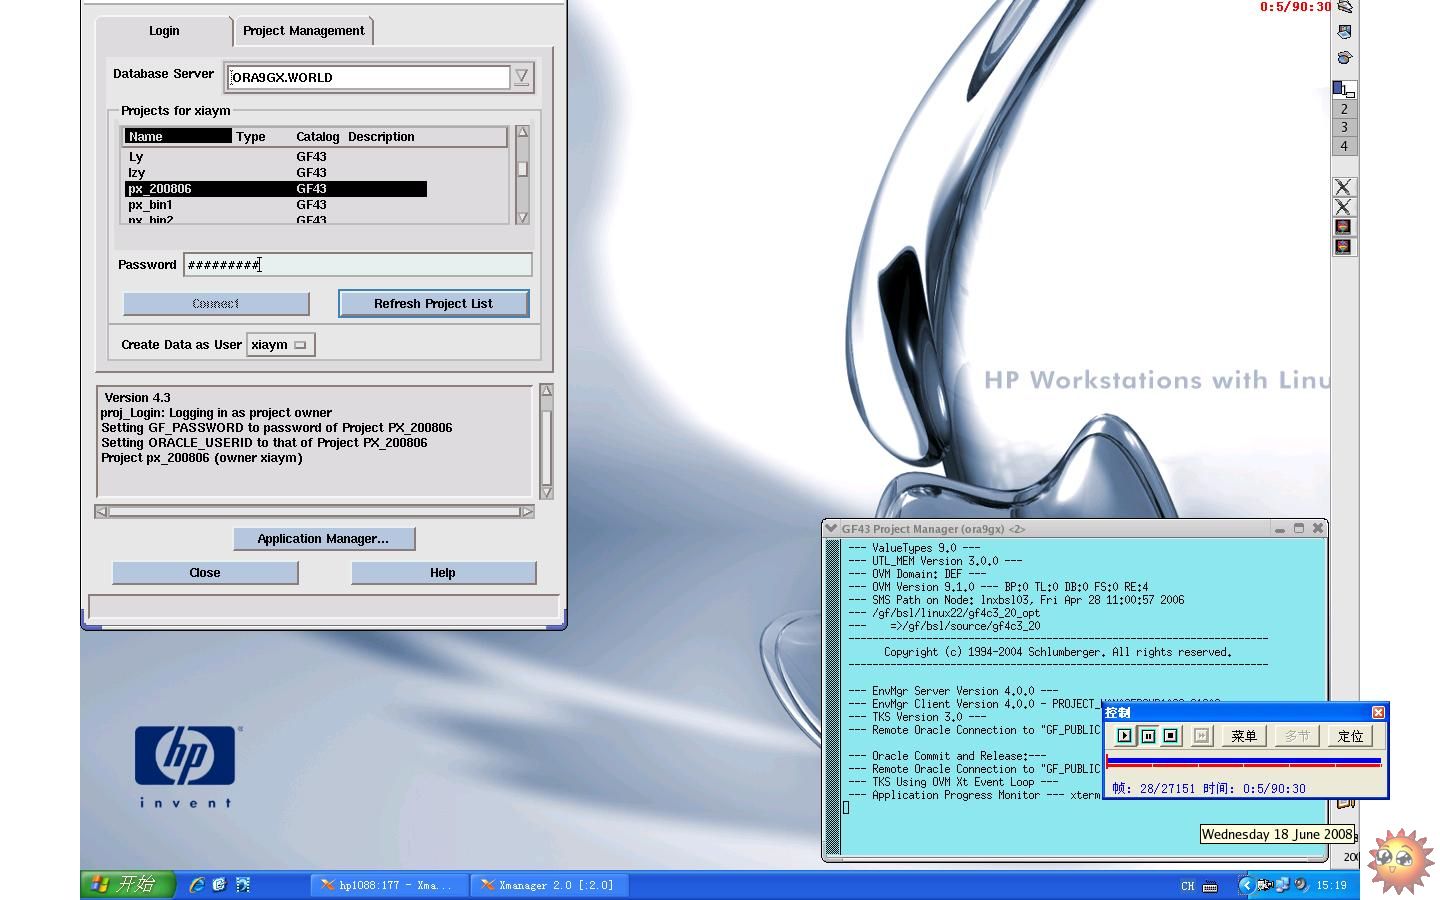
Task: Open the first launcher icon on the side panel
Action: [1344, 7]
